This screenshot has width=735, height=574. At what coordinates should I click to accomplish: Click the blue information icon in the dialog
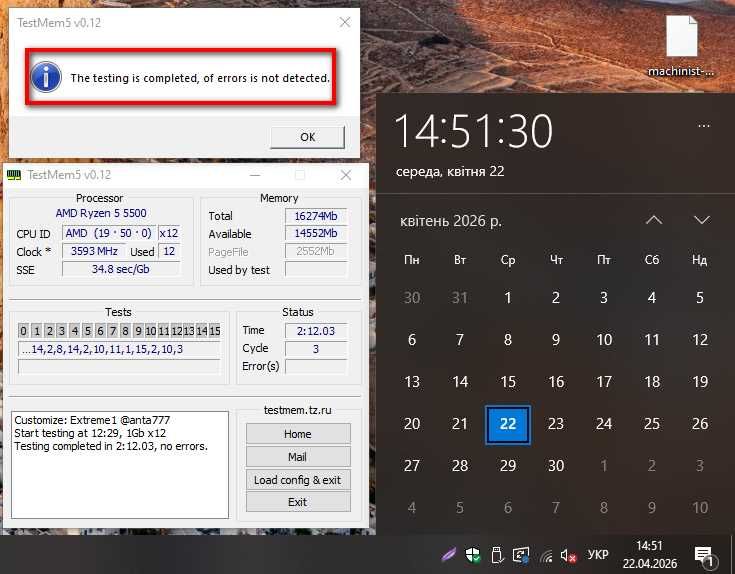point(46,77)
